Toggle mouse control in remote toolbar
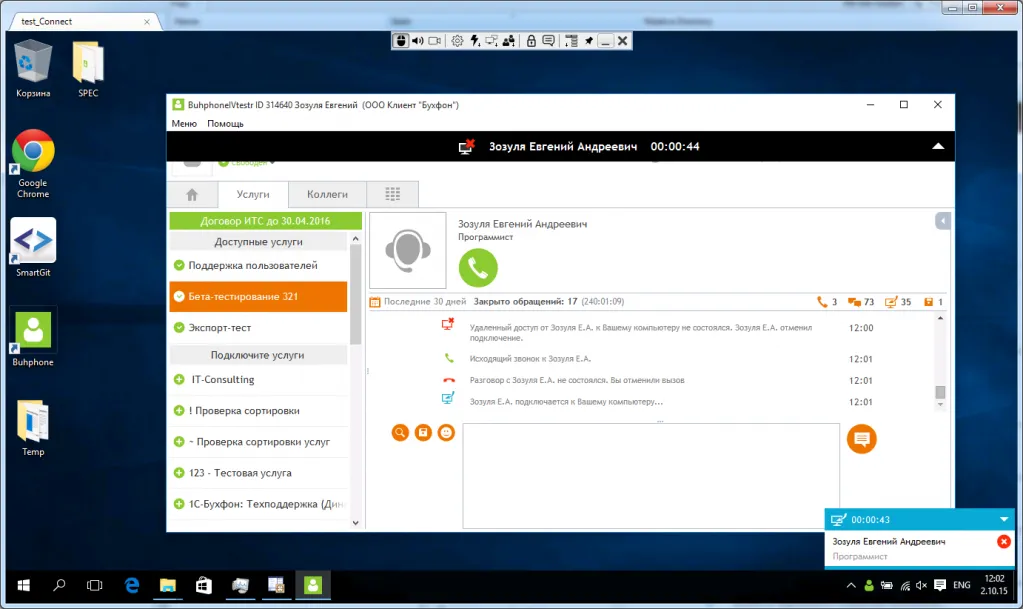Viewport: 1023px width, 609px height. (x=400, y=41)
